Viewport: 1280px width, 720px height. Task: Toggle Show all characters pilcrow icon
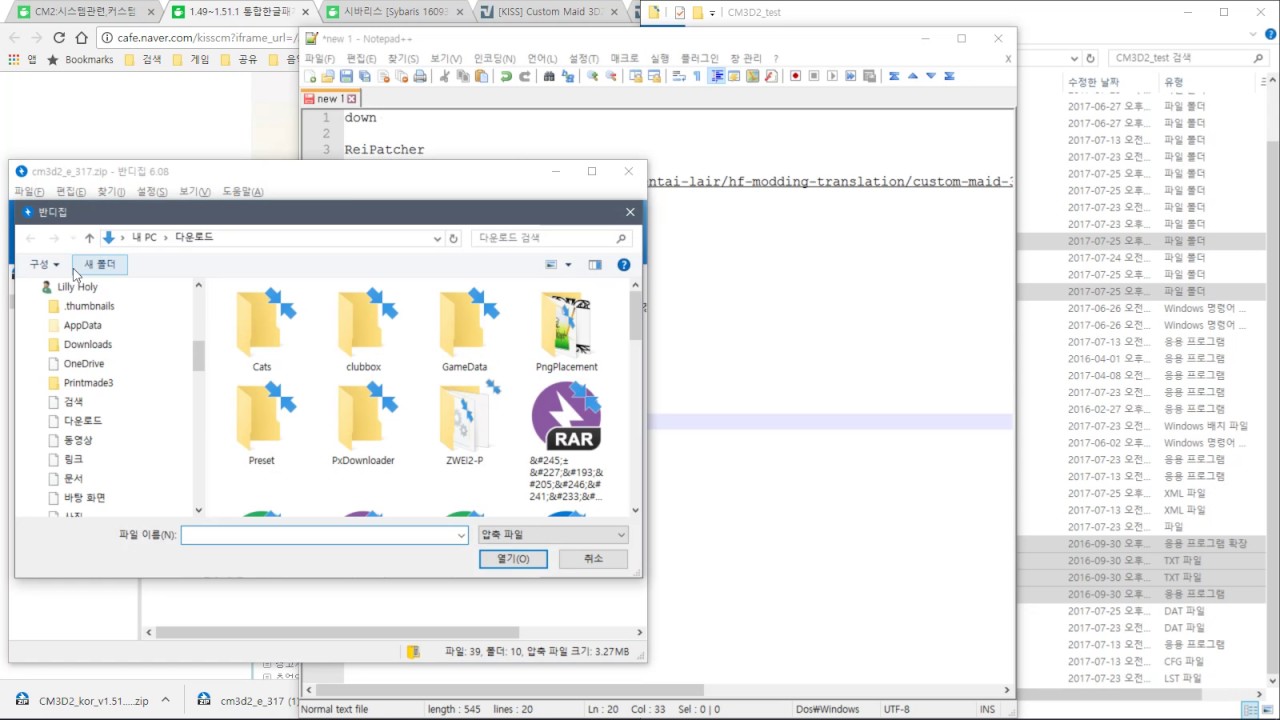(x=697, y=76)
